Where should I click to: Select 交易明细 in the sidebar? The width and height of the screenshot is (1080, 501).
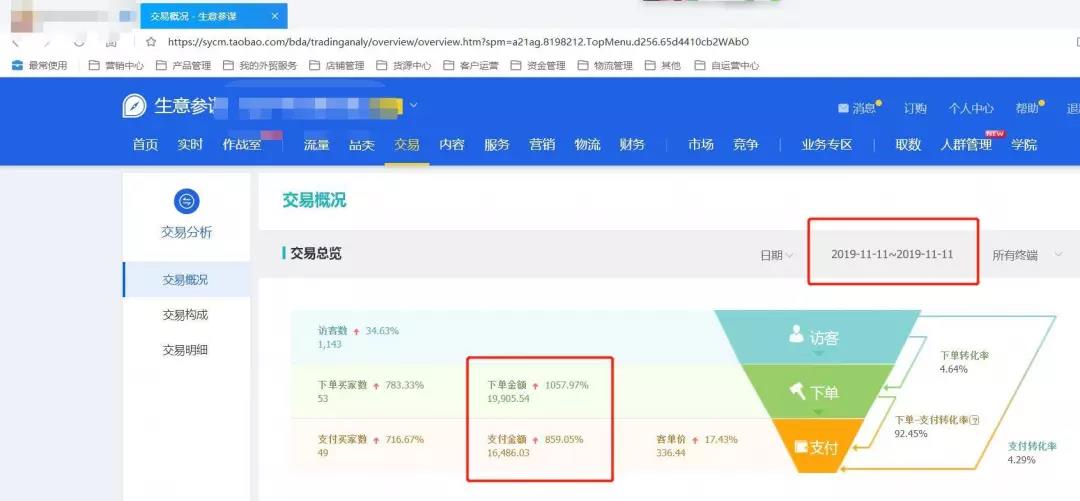[x=185, y=350]
